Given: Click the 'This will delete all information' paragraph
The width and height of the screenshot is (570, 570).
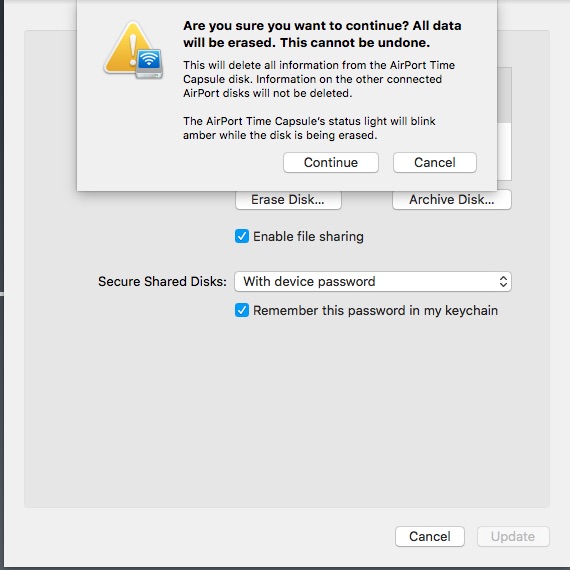Looking at the screenshot, I should pos(319,79).
